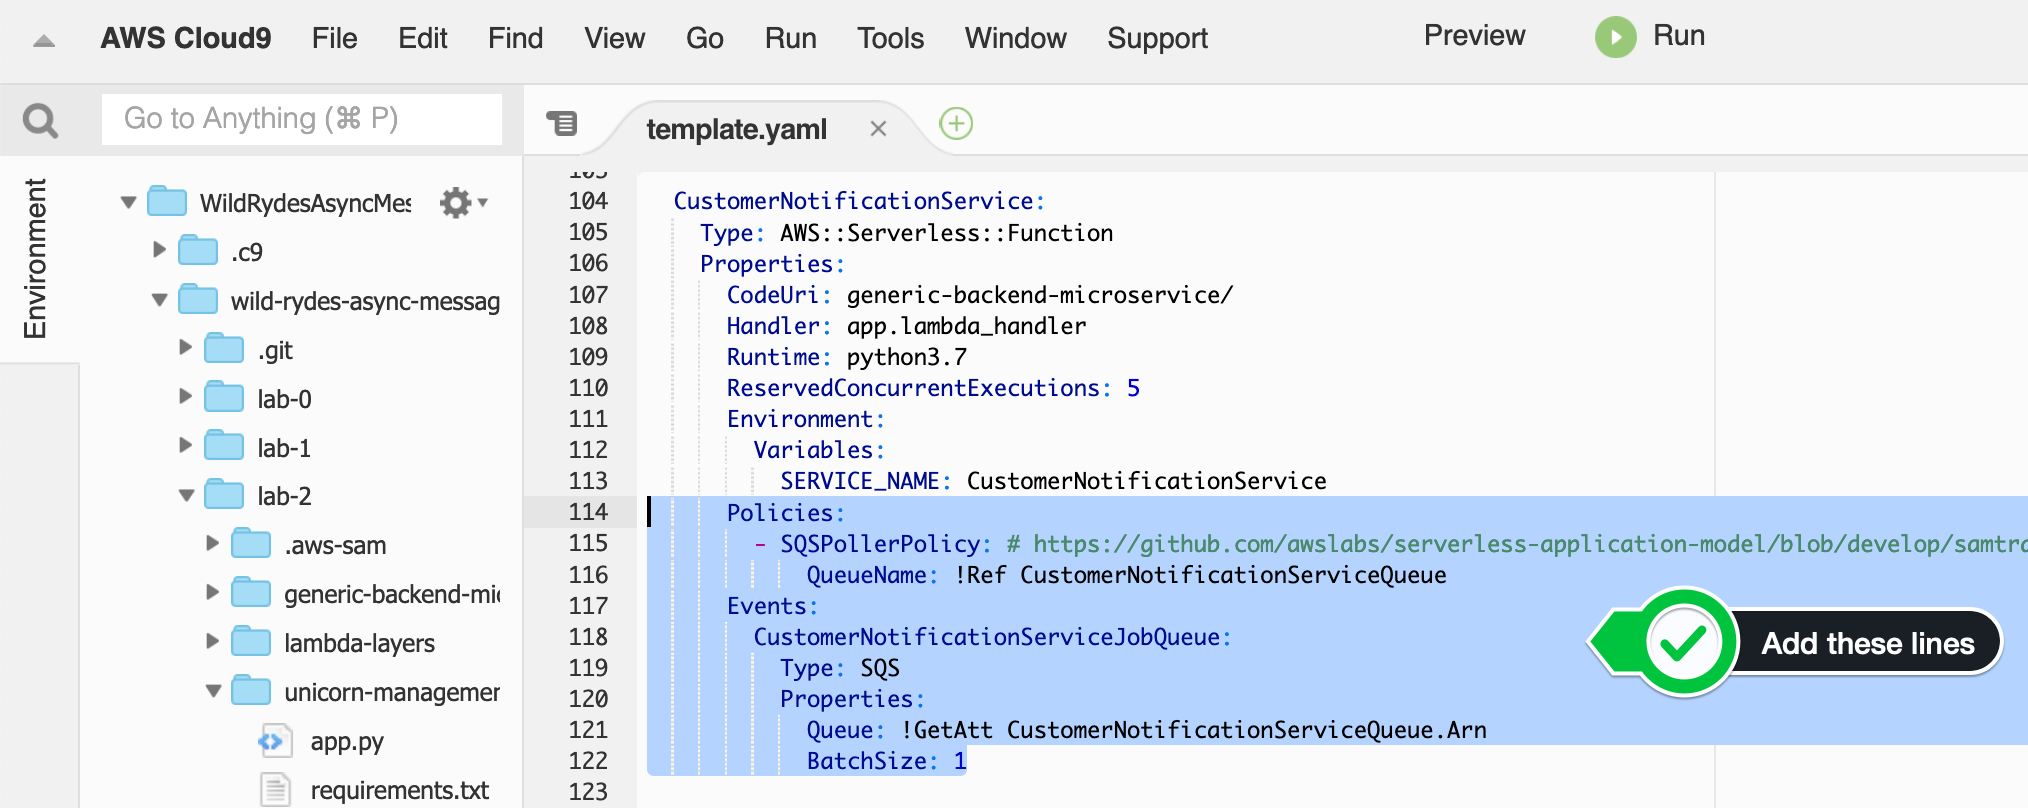
Task: Open the Support menu
Action: click(x=1158, y=38)
